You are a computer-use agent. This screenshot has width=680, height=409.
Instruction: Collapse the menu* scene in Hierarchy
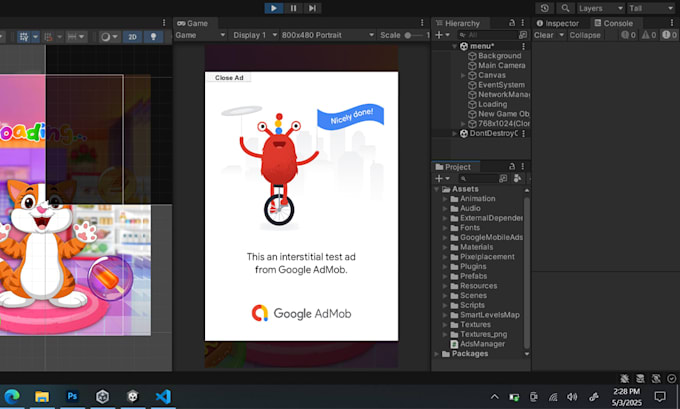[454, 46]
